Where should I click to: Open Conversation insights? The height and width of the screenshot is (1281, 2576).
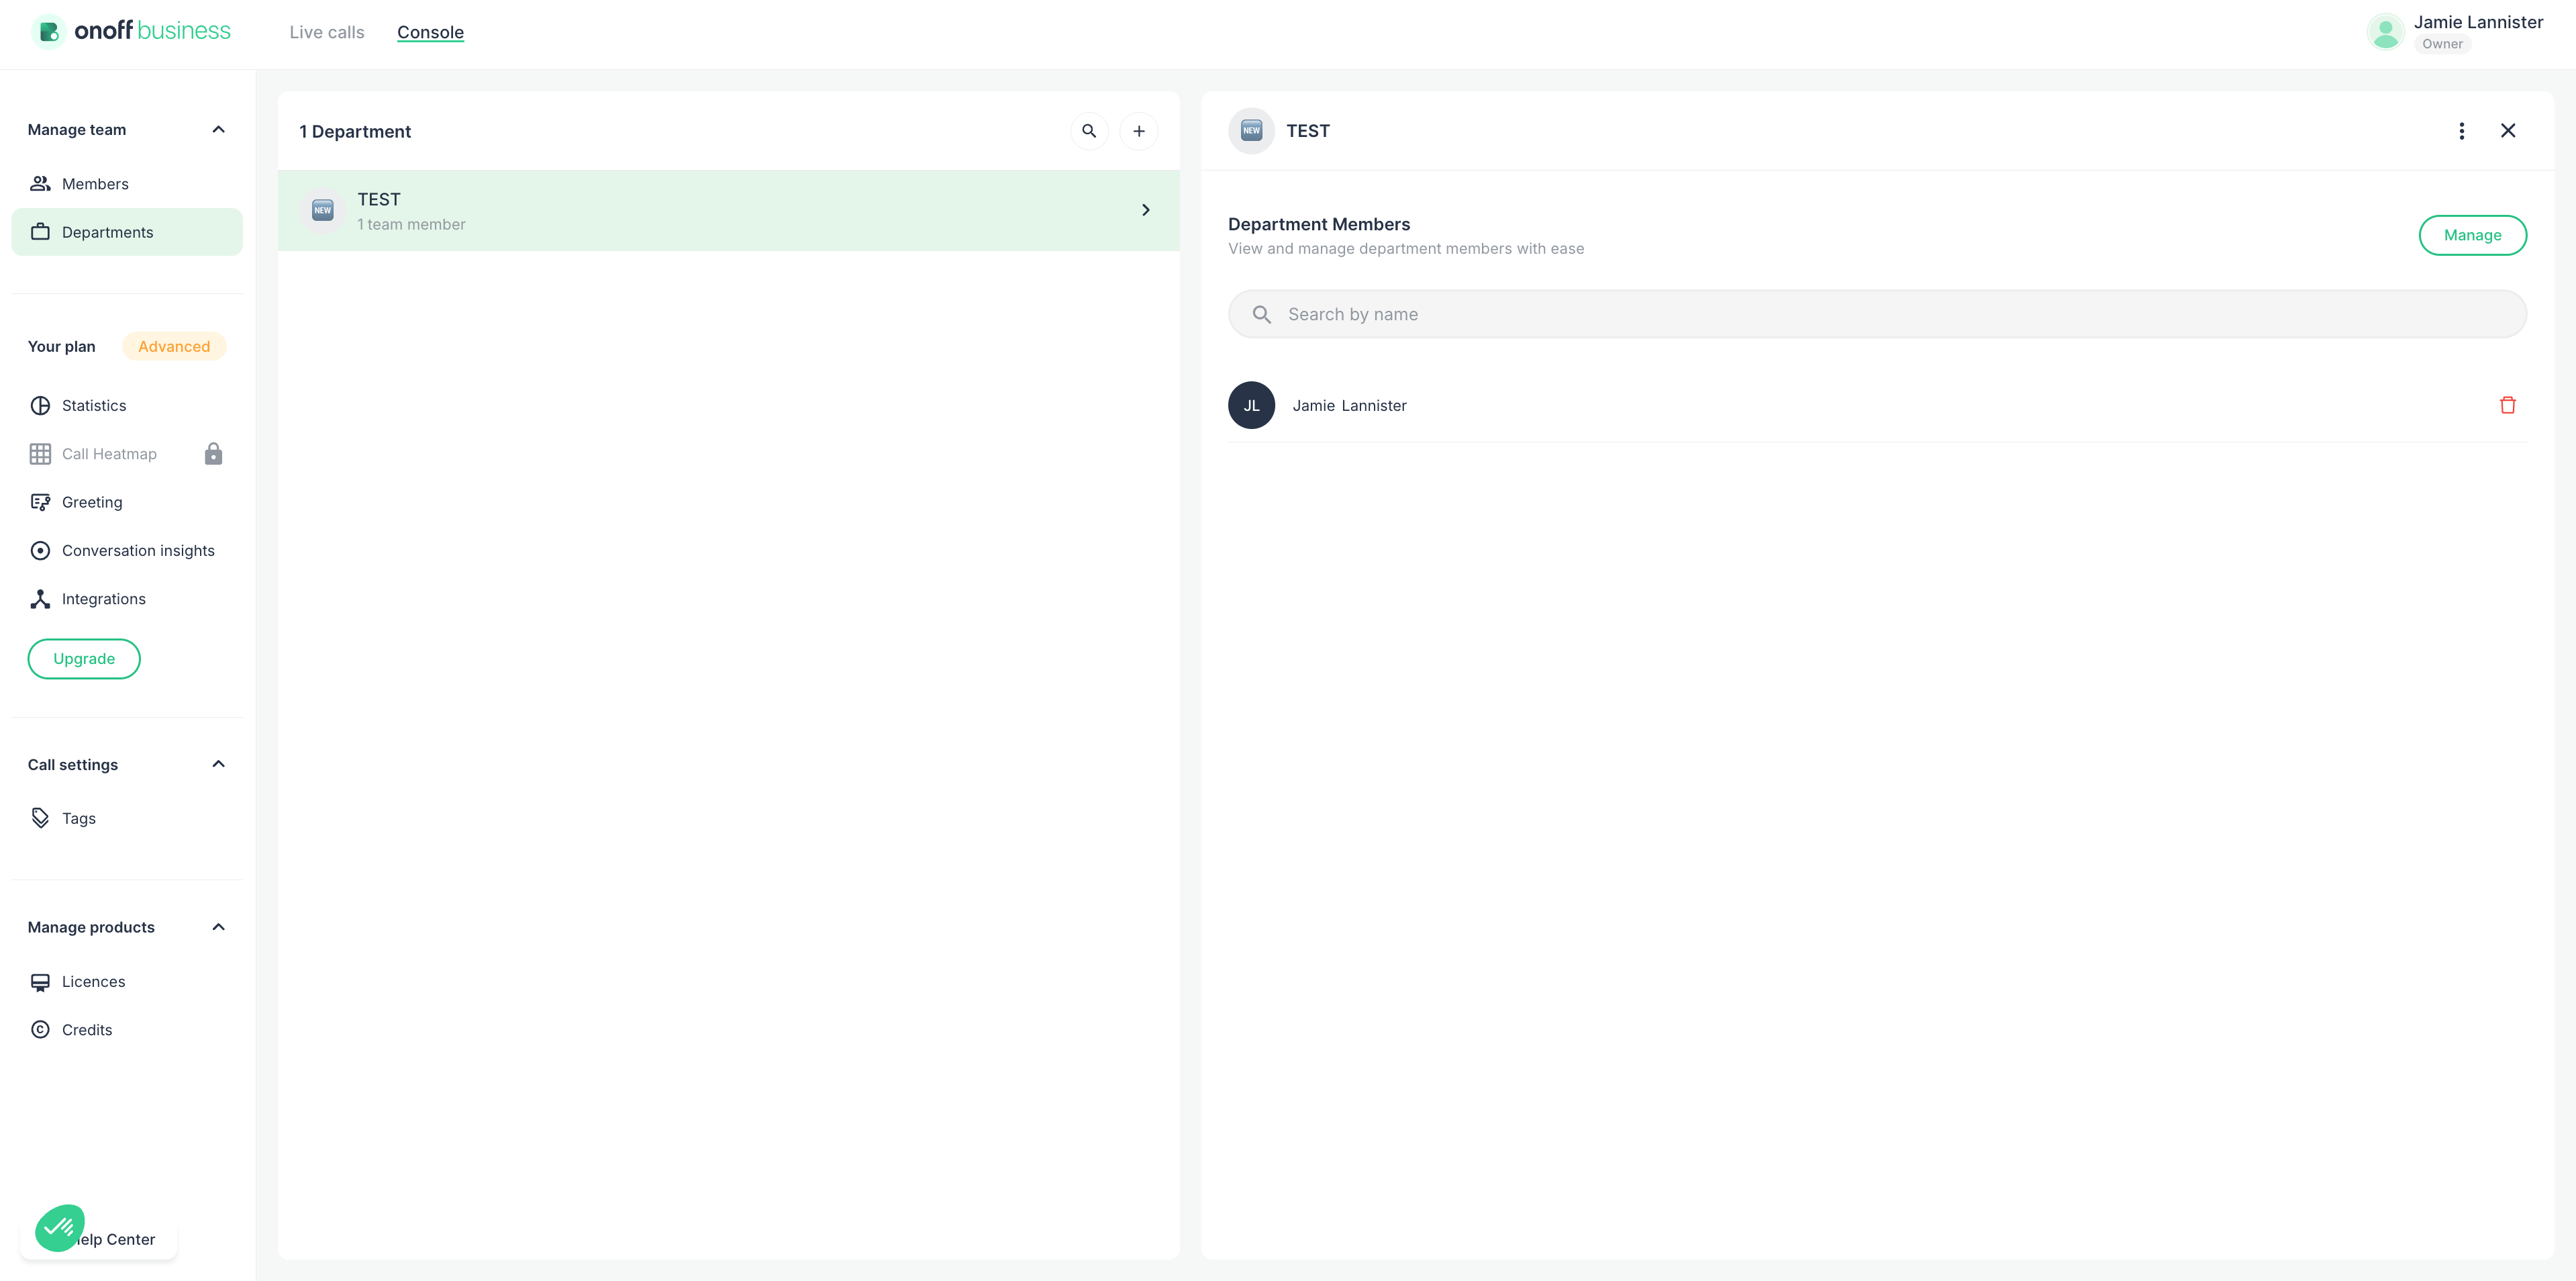tap(127, 550)
